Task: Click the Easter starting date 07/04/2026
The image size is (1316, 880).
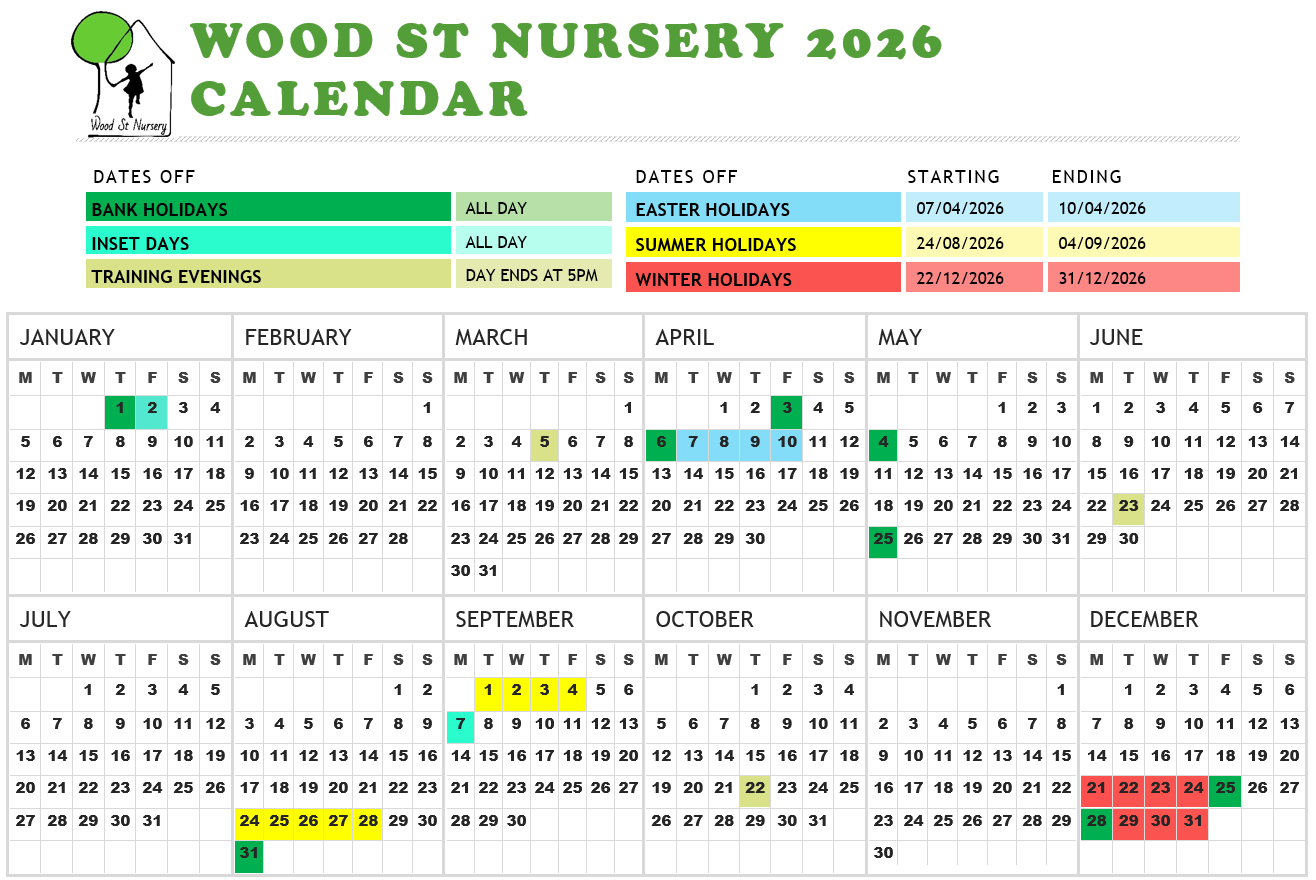Action: click(x=975, y=208)
